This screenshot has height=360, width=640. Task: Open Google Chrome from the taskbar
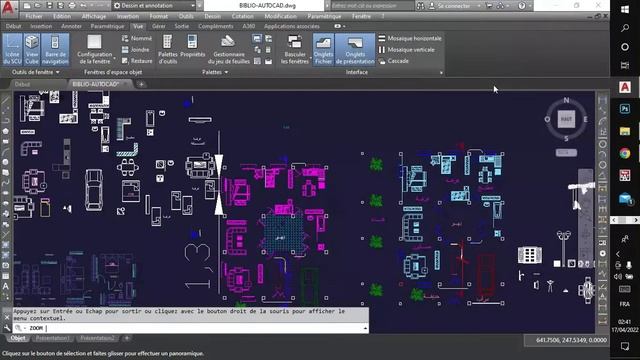(x=624, y=153)
